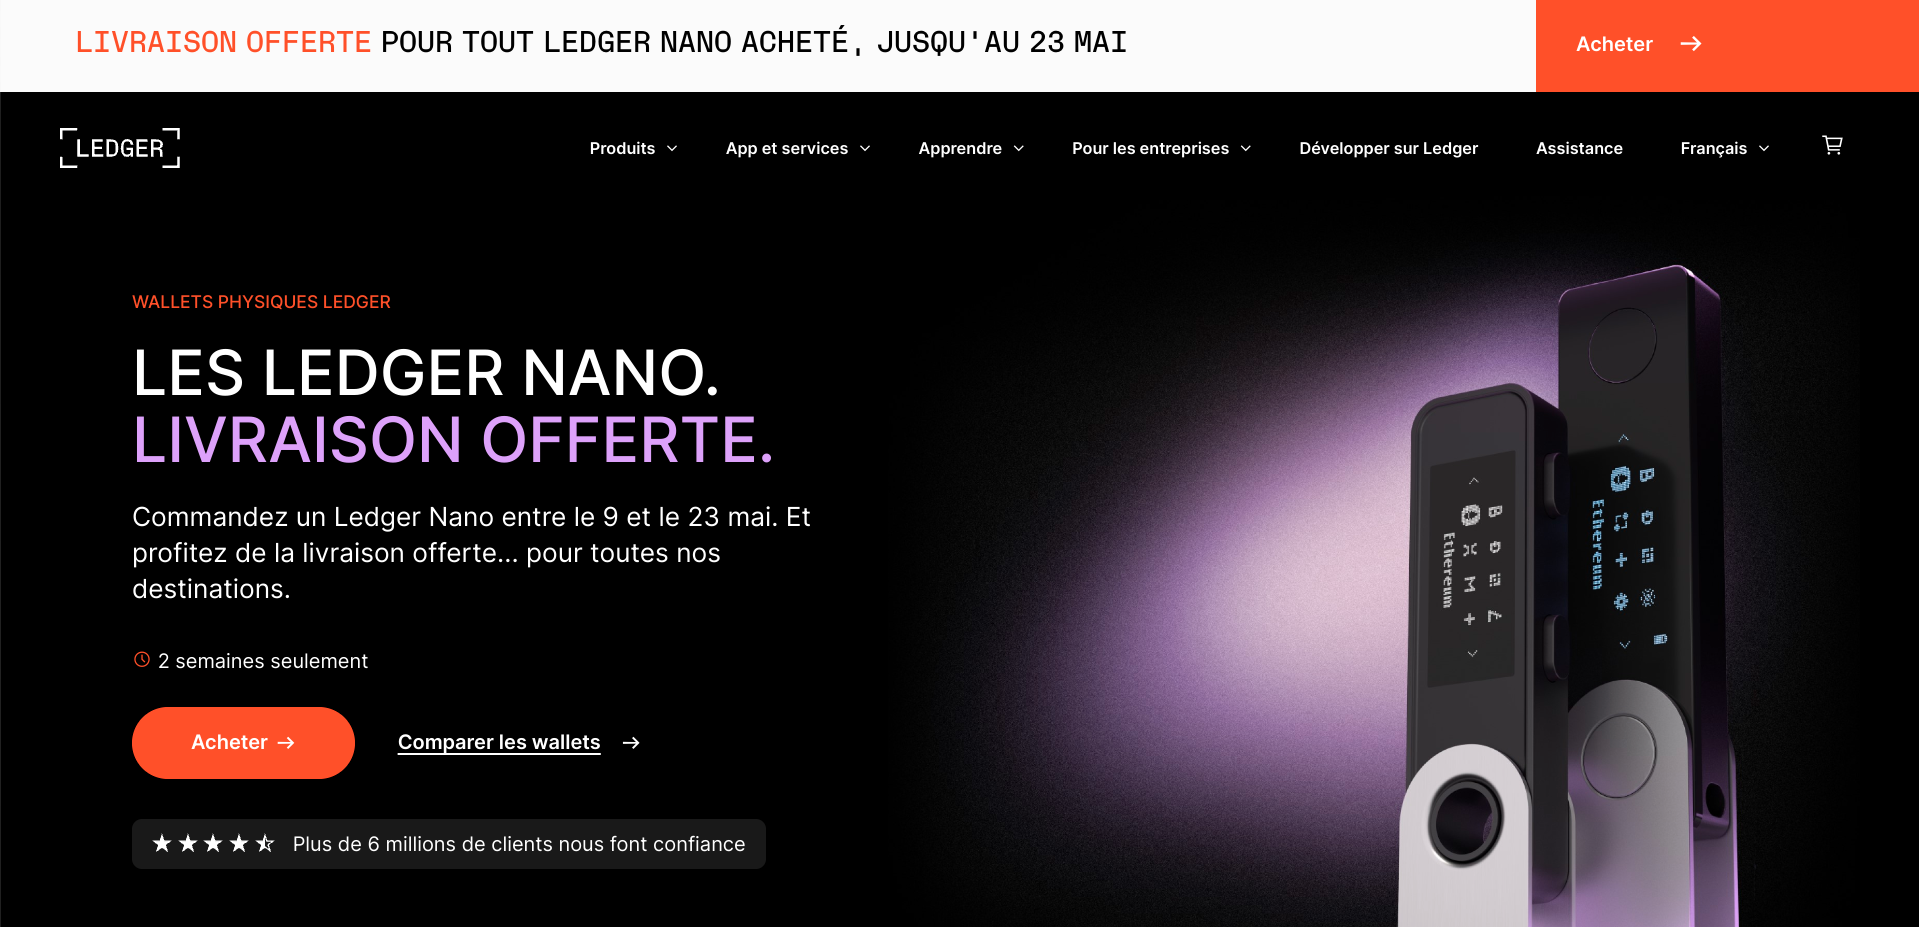Viewport: 1919px width, 927px height.
Task: Click the customer trust rating badge
Action: pyautogui.click(x=449, y=844)
